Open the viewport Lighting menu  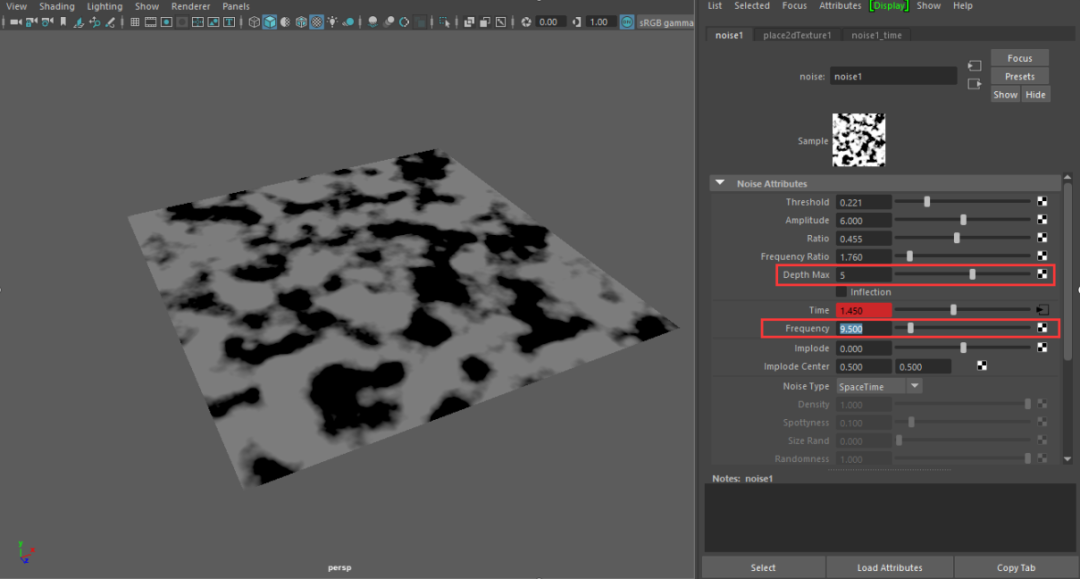105,6
